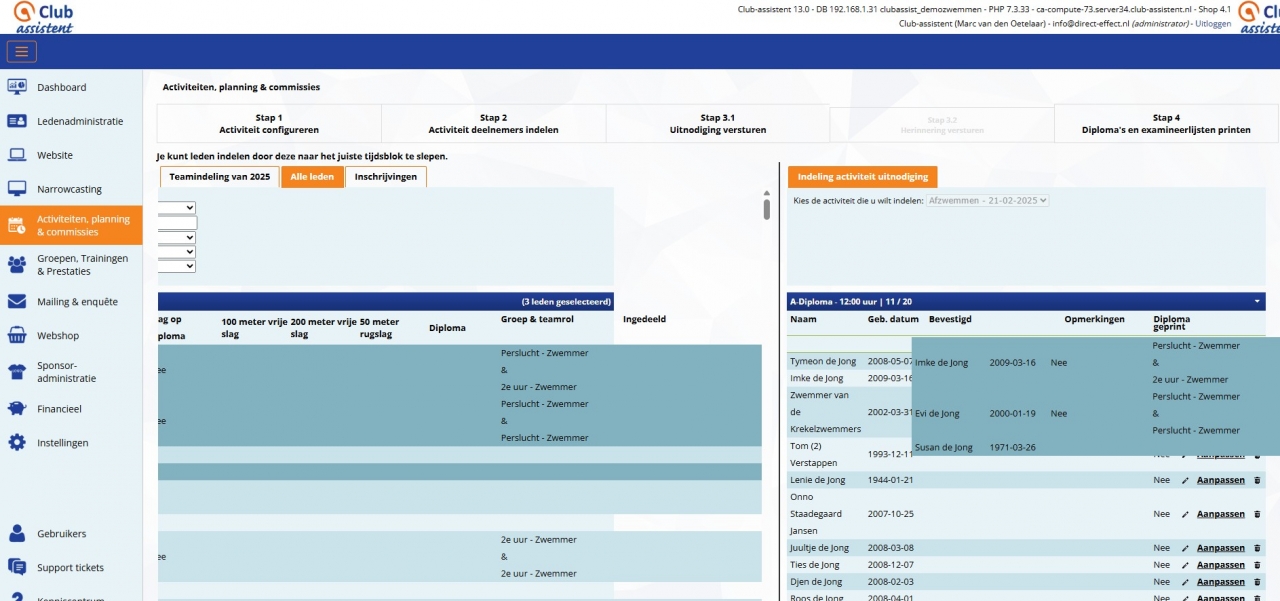Image resolution: width=1280 pixels, height=601 pixels.
Task: Click the Uitloggen link
Action: pyautogui.click(x=1213, y=23)
